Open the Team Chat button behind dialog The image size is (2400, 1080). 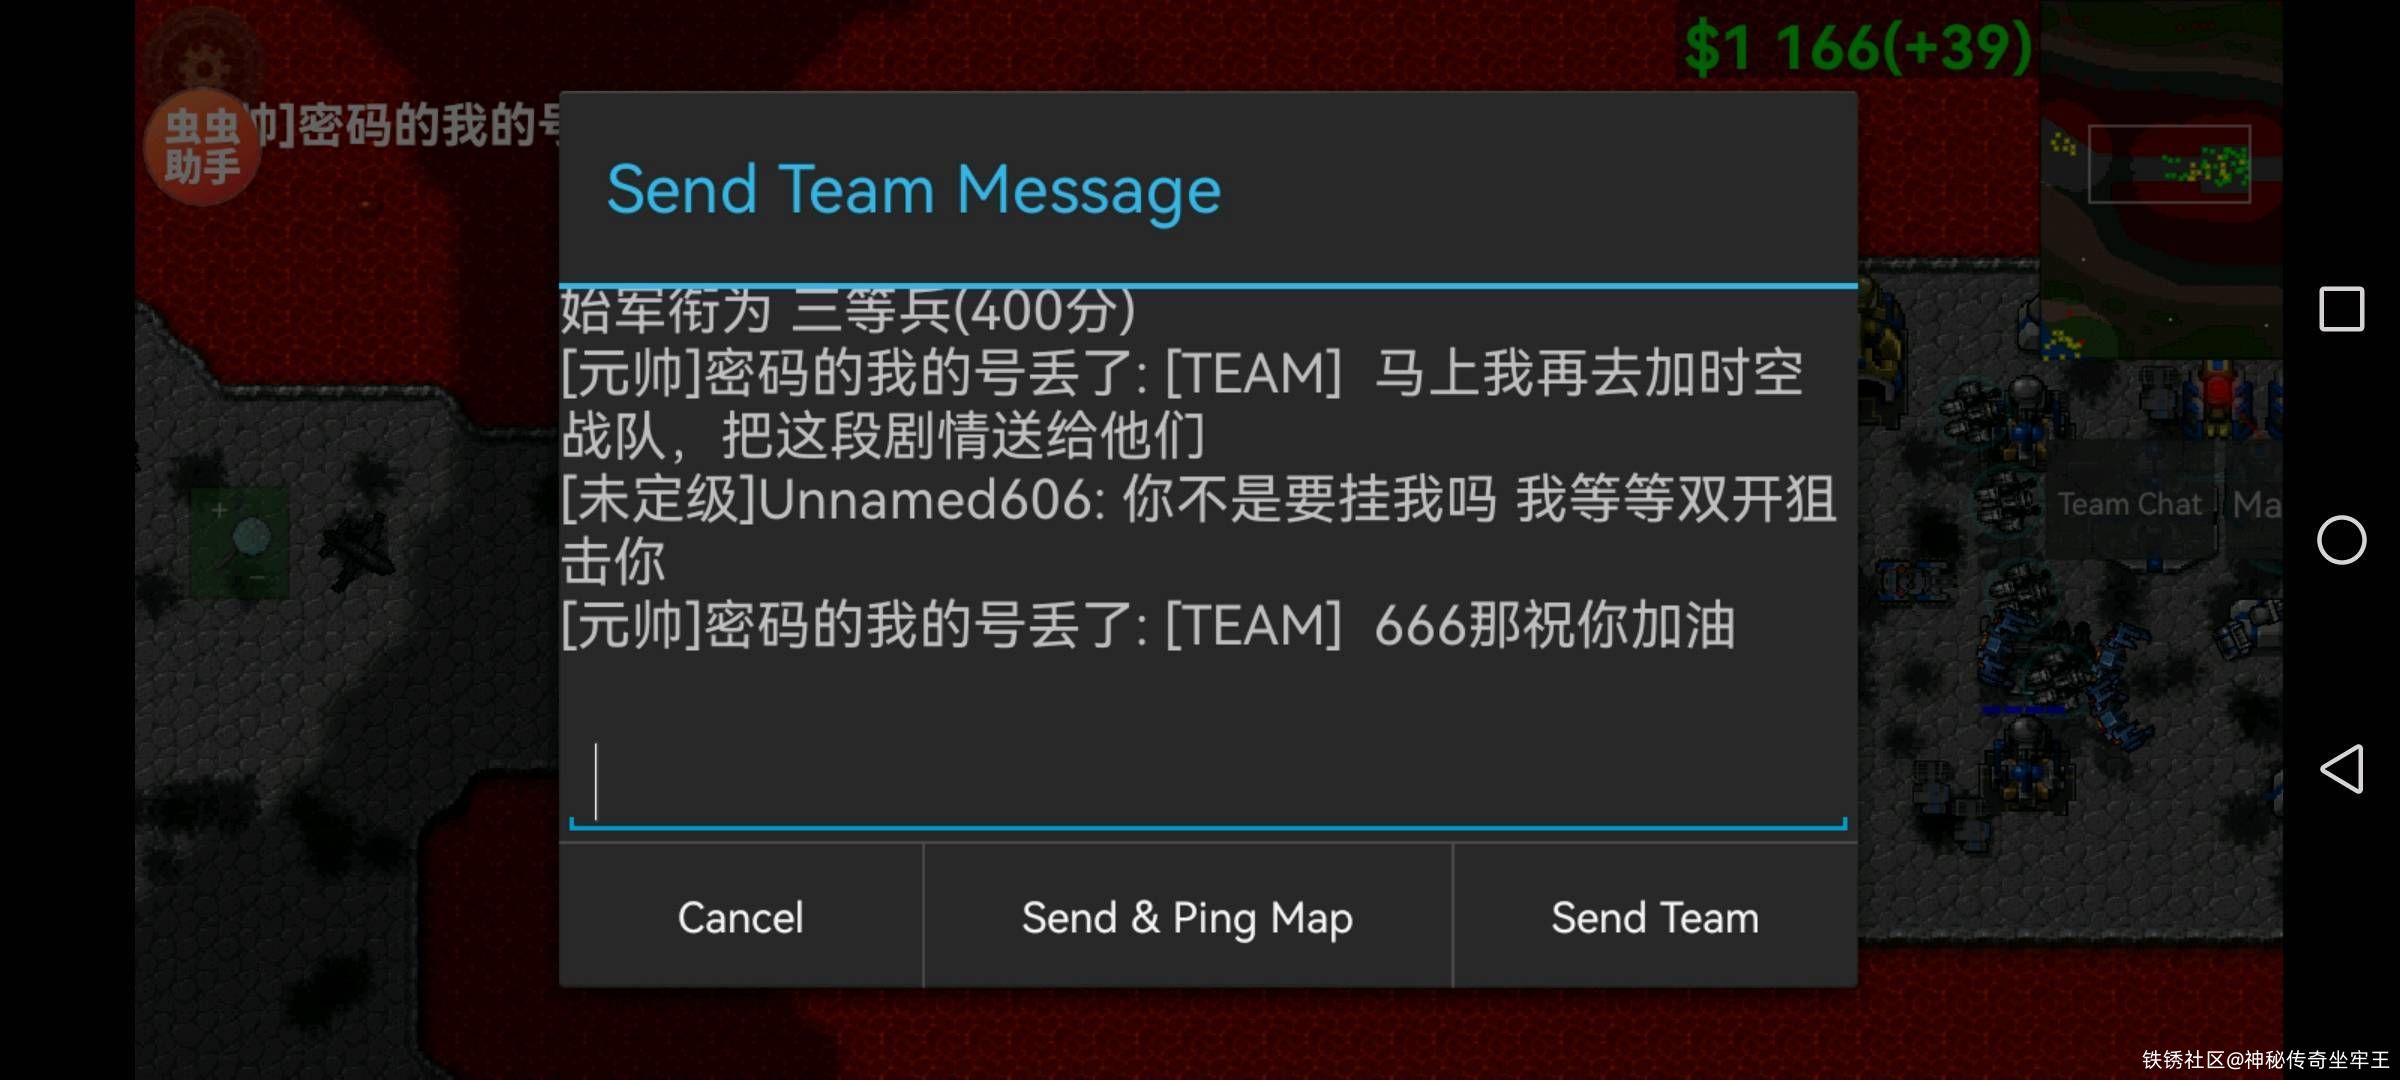[x=2130, y=503]
